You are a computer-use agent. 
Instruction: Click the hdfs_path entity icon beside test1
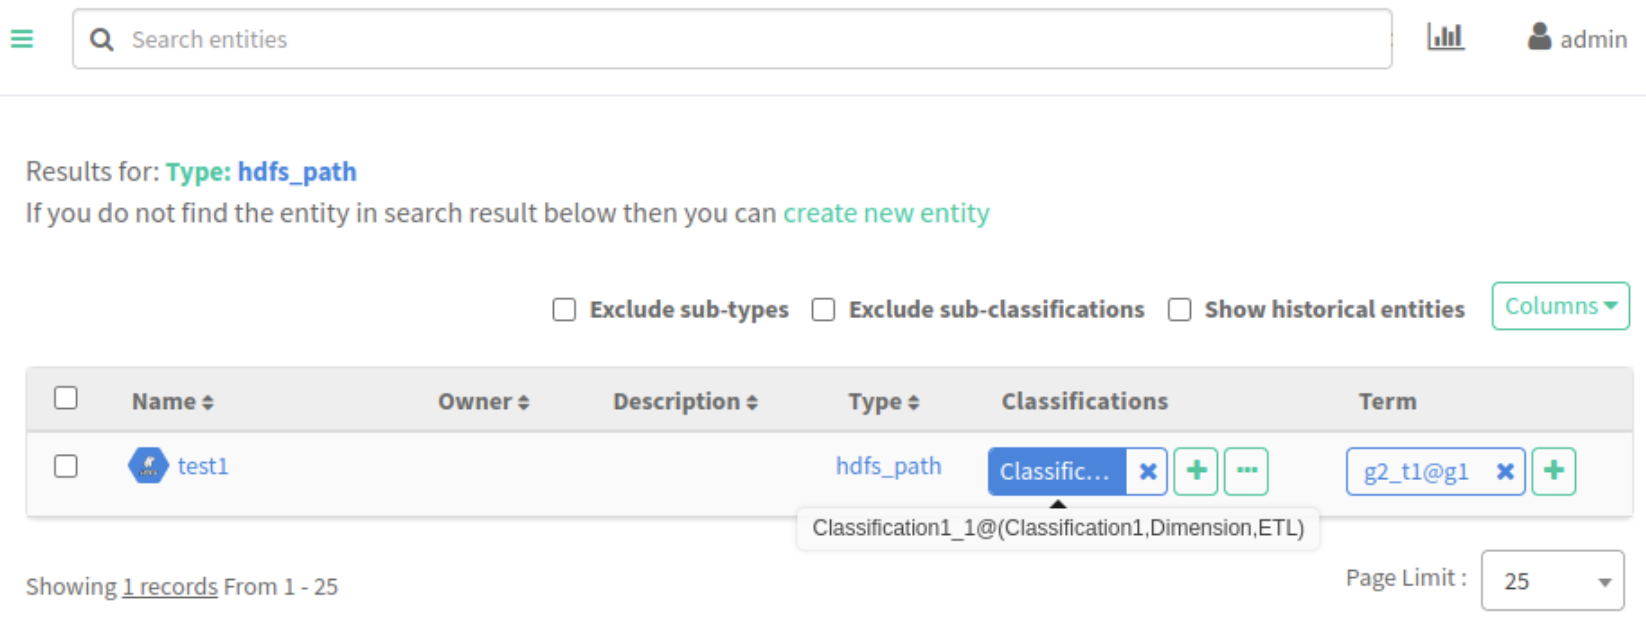(x=148, y=466)
